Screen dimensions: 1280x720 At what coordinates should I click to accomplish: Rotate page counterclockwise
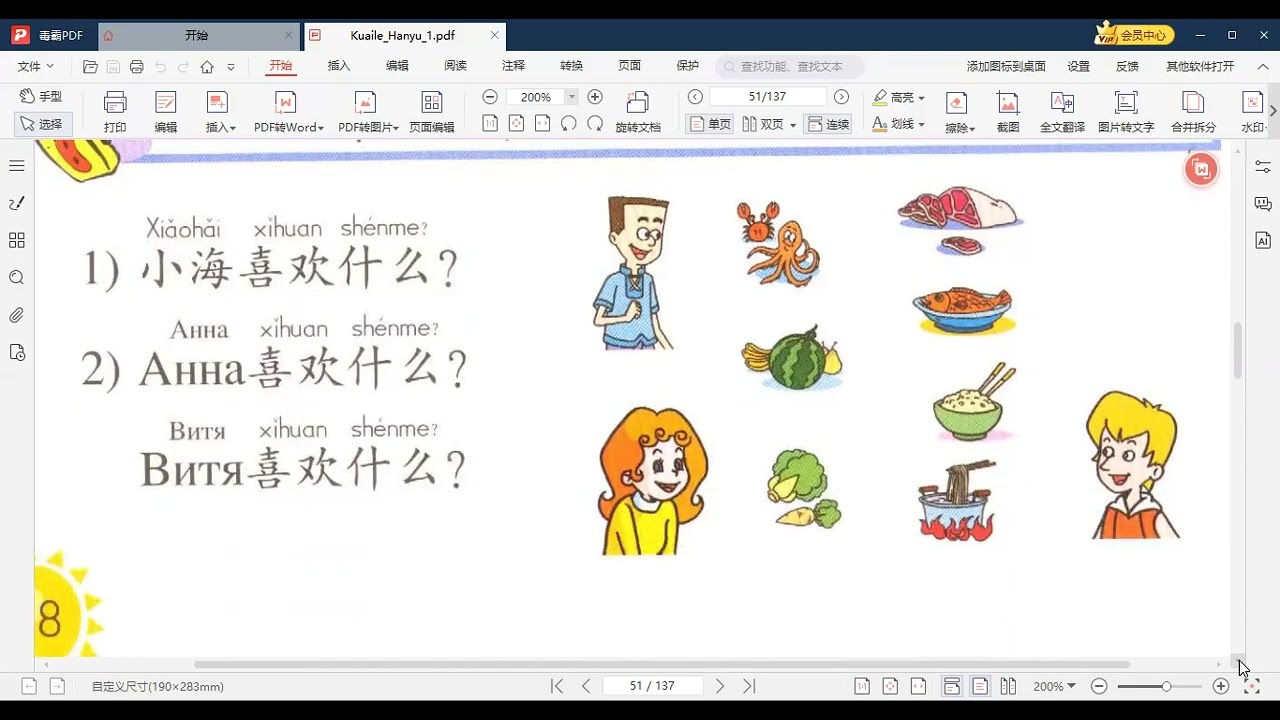pyautogui.click(x=568, y=124)
